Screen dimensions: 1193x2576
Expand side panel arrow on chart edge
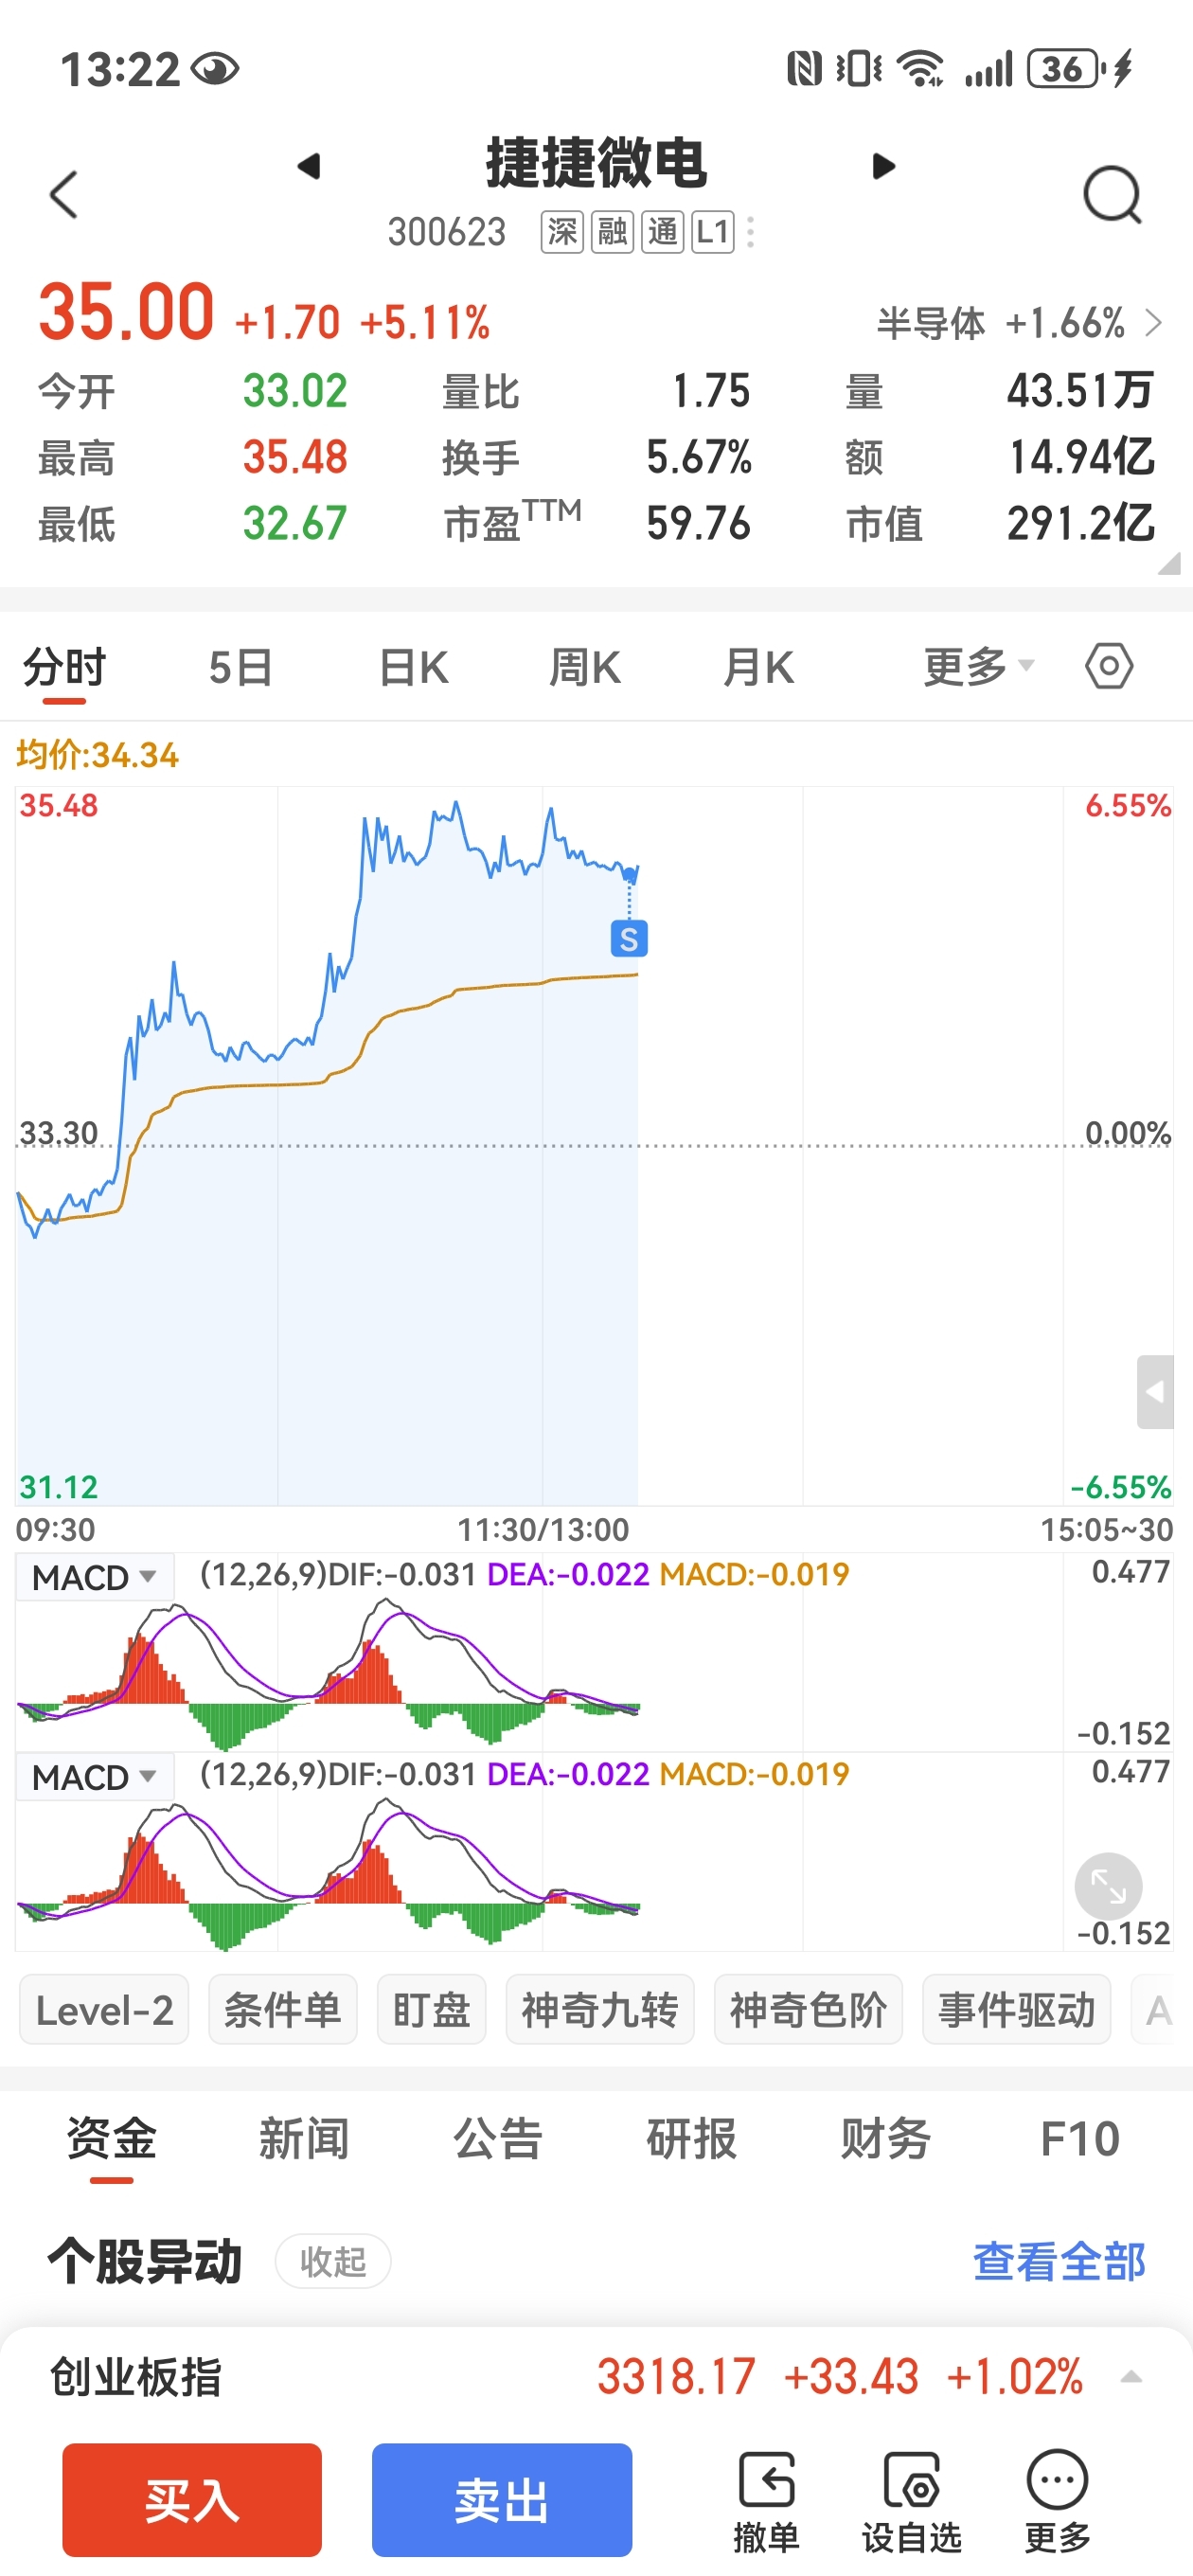[x=1155, y=1392]
